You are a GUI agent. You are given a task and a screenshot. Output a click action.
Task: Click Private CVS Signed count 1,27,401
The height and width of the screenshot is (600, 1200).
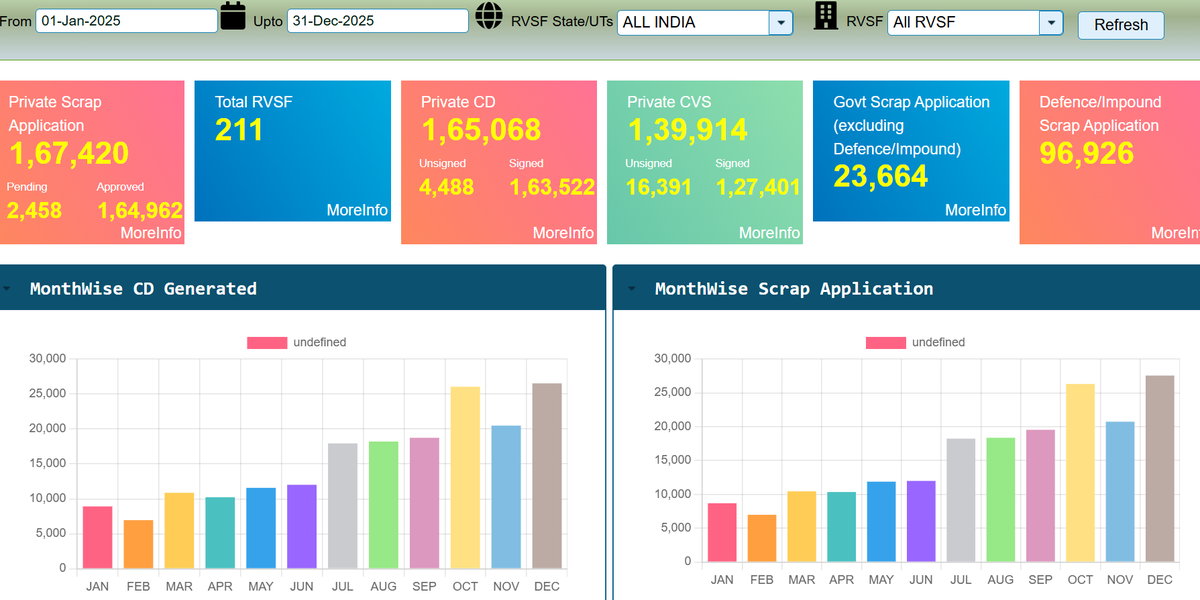click(x=758, y=187)
